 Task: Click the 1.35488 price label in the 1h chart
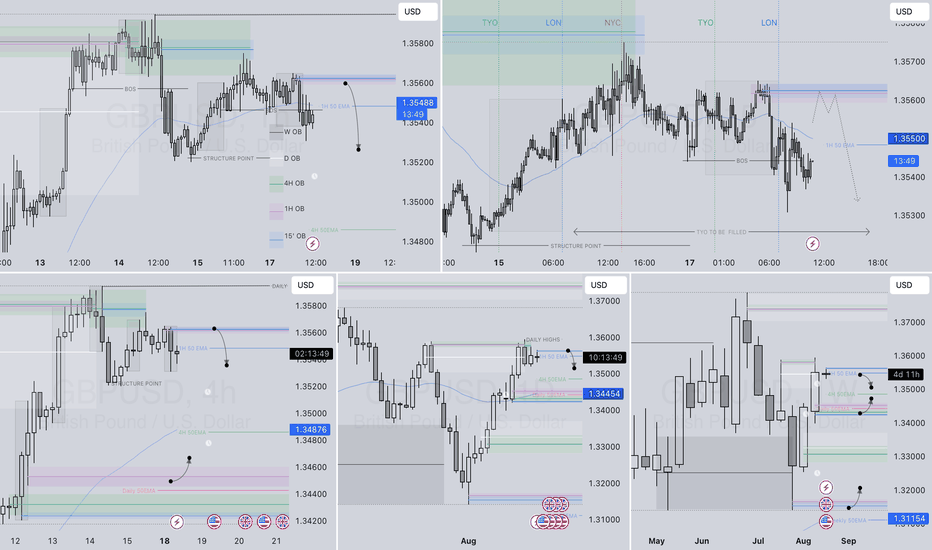[x=418, y=103]
